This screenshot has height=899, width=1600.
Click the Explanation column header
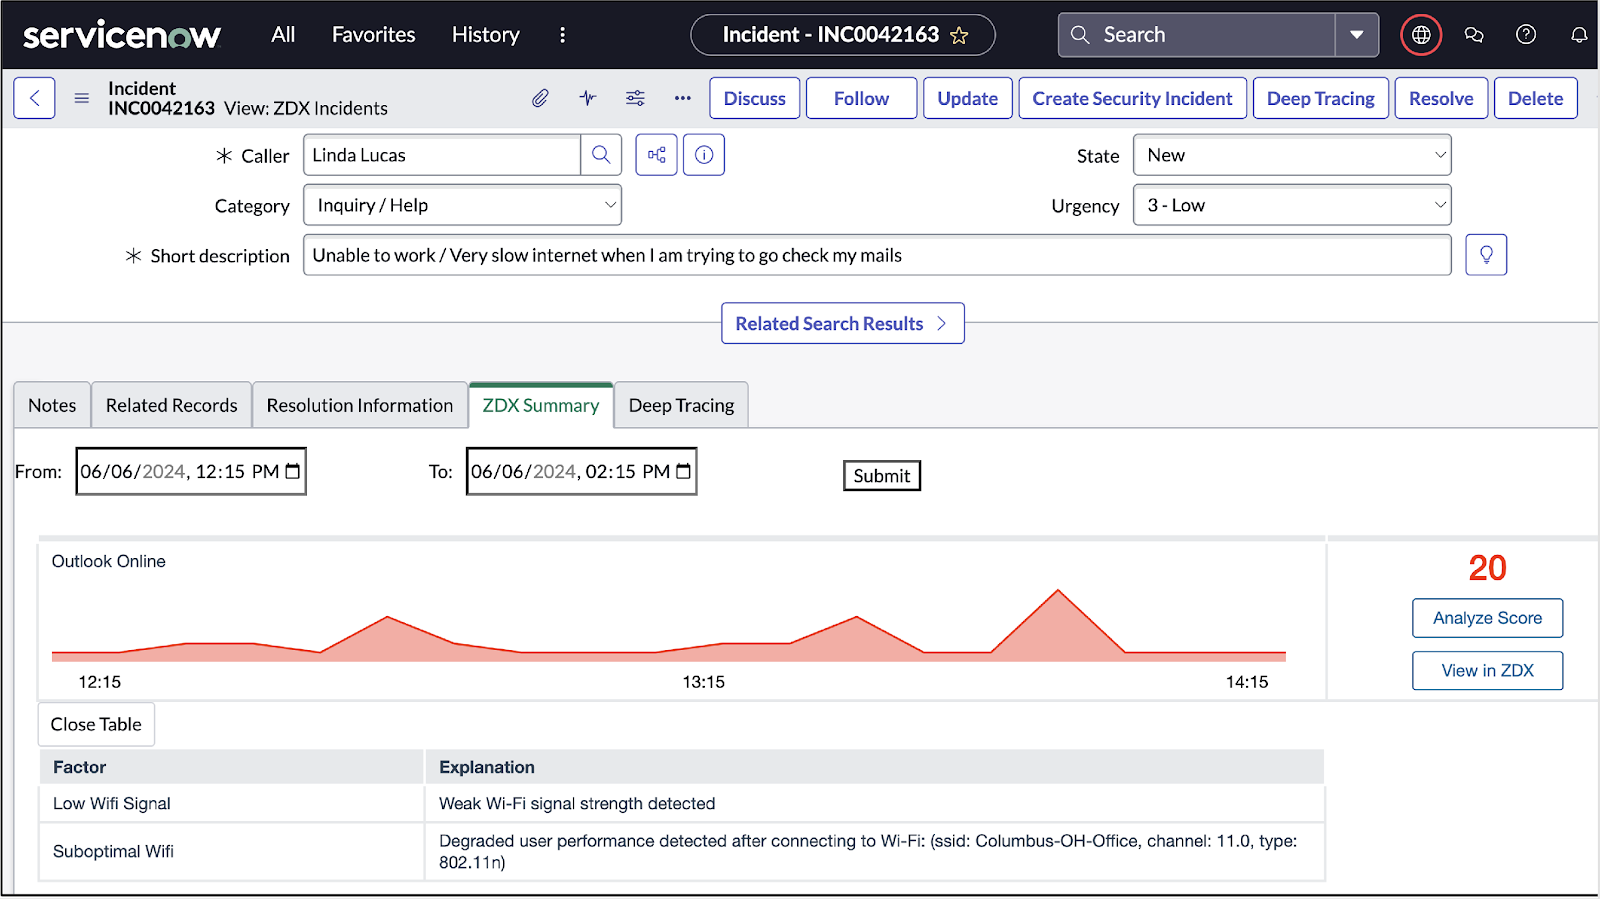click(x=875, y=767)
